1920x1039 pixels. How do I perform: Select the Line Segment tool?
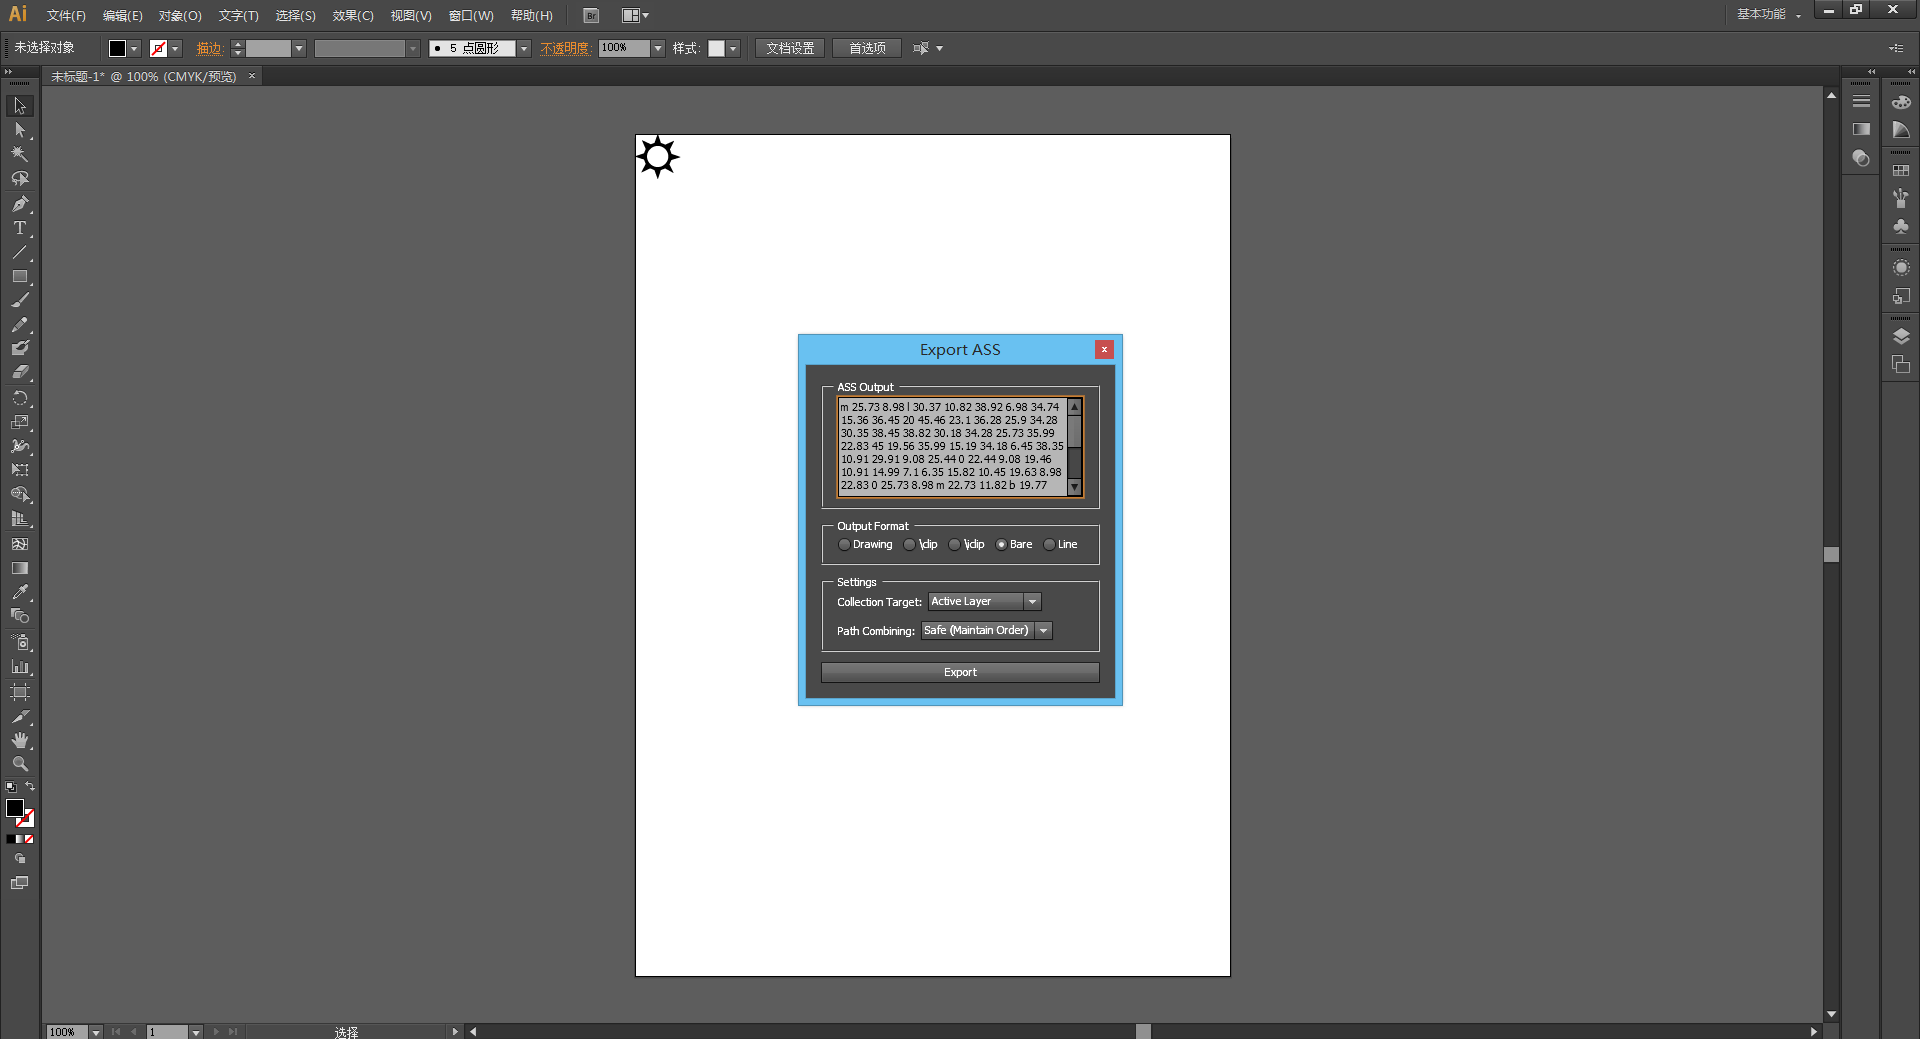click(20, 252)
